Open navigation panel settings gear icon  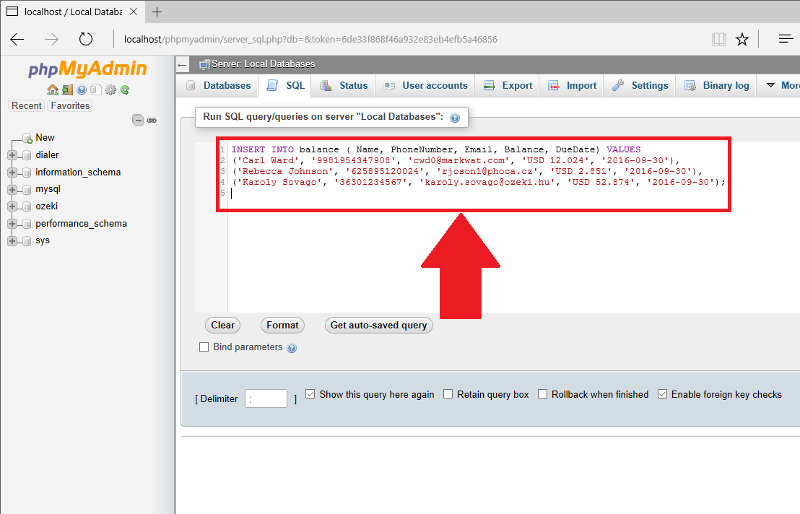[110, 90]
